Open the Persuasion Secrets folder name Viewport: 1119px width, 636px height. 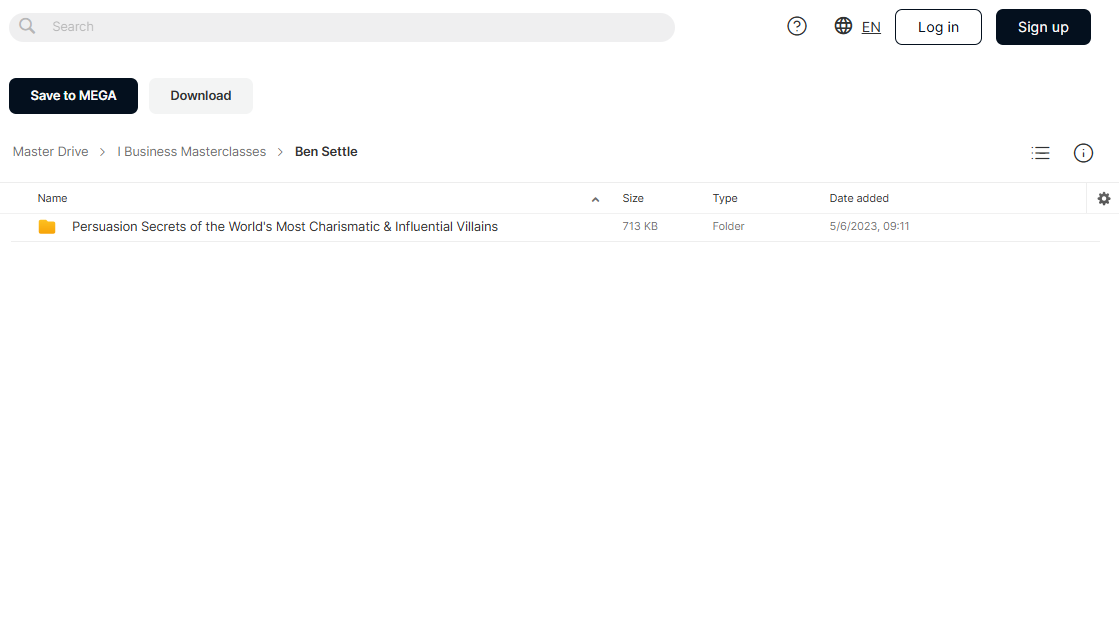click(285, 226)
